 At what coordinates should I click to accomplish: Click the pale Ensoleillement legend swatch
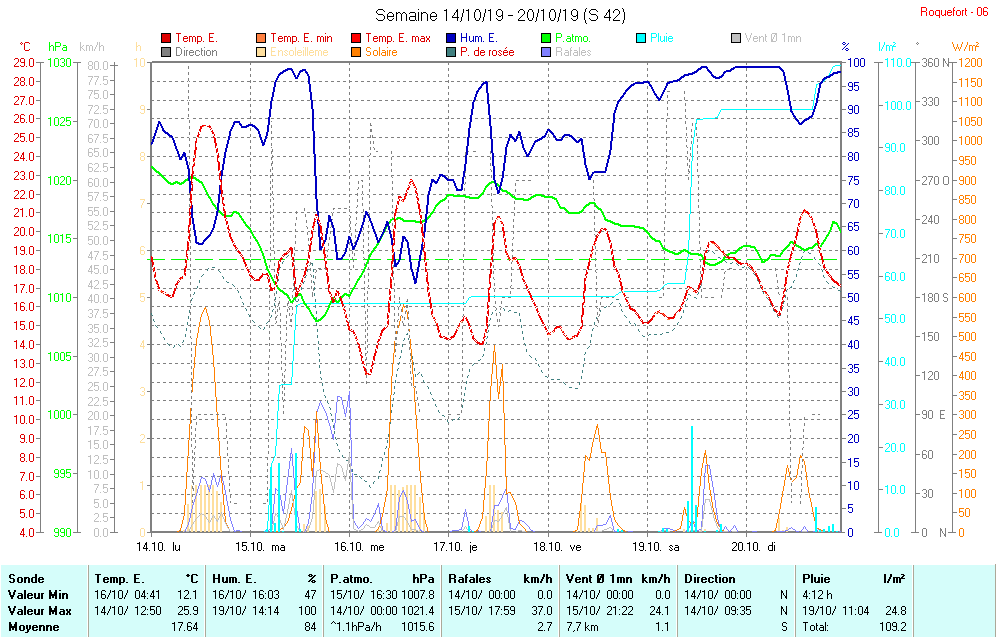(x=261, y=52)
